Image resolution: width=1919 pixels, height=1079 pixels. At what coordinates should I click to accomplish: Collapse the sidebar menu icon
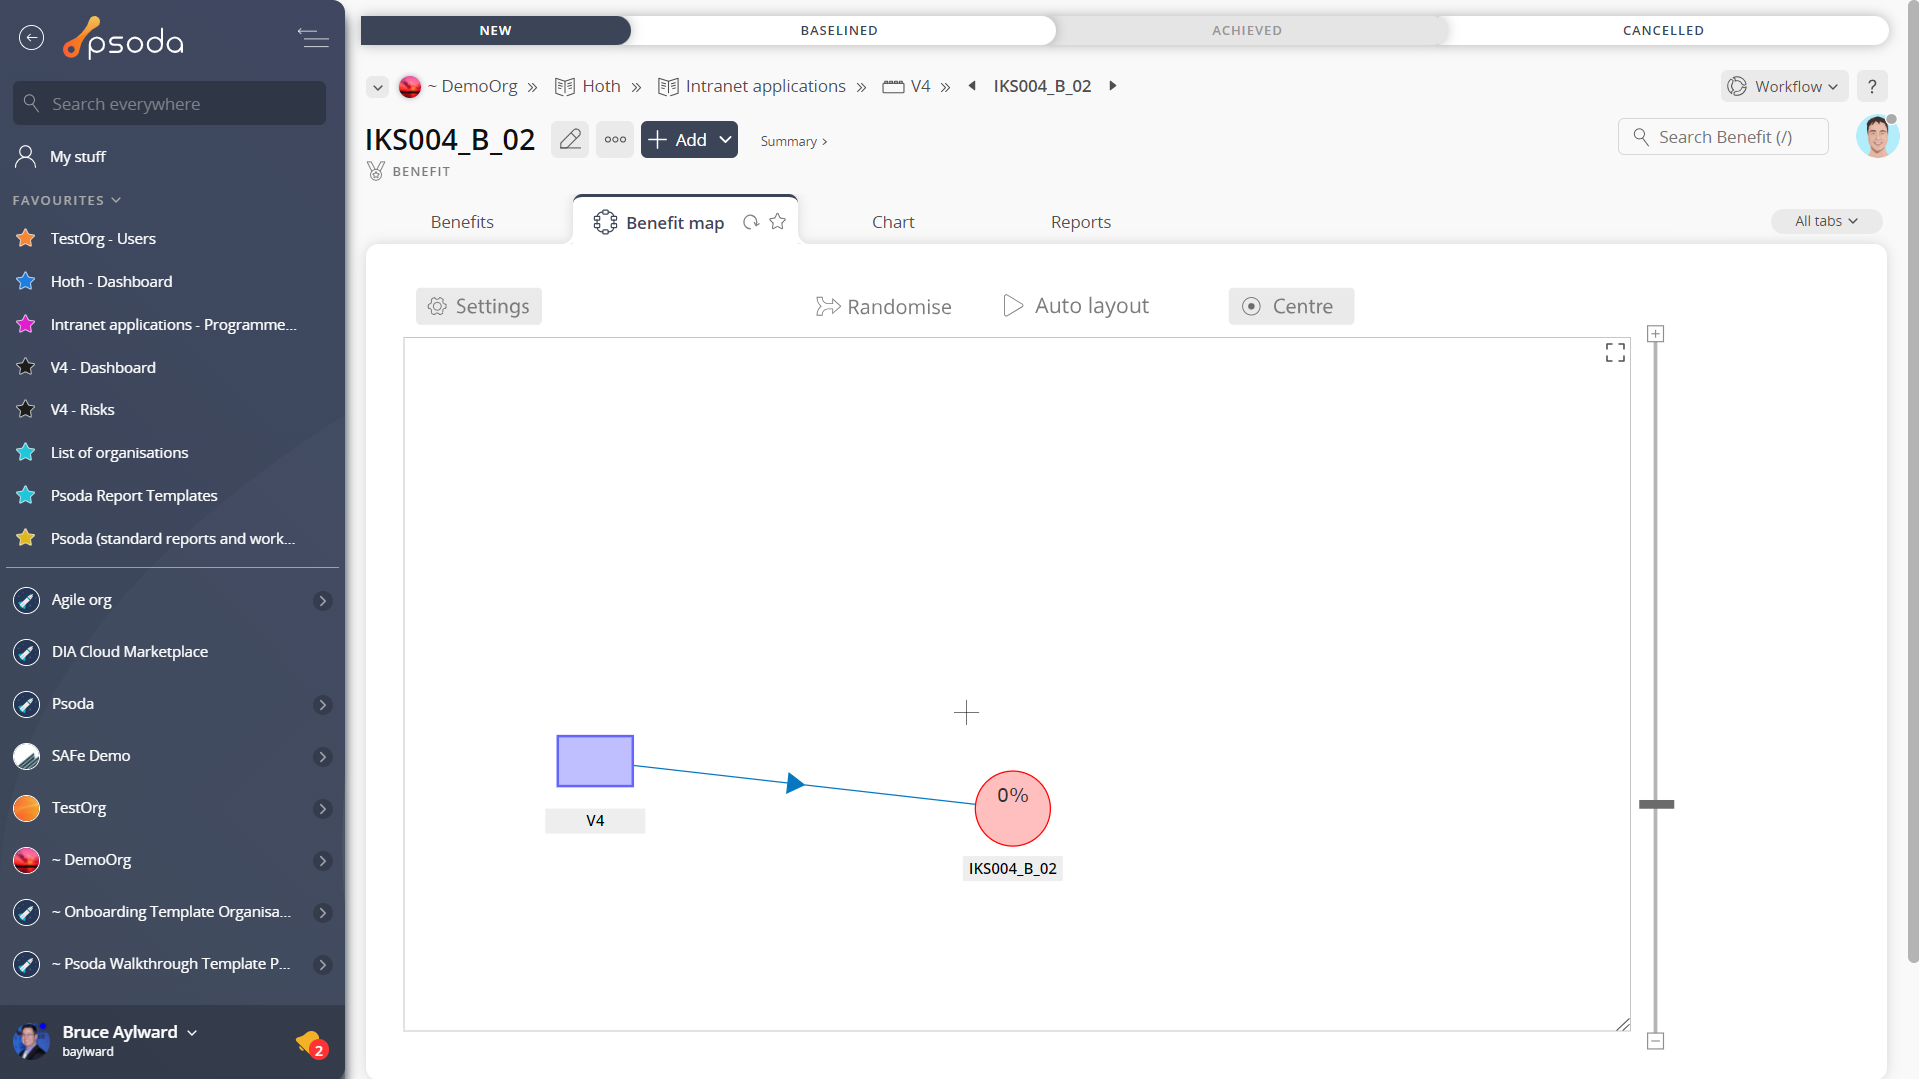pyautogui.click(x=313, y=38)
